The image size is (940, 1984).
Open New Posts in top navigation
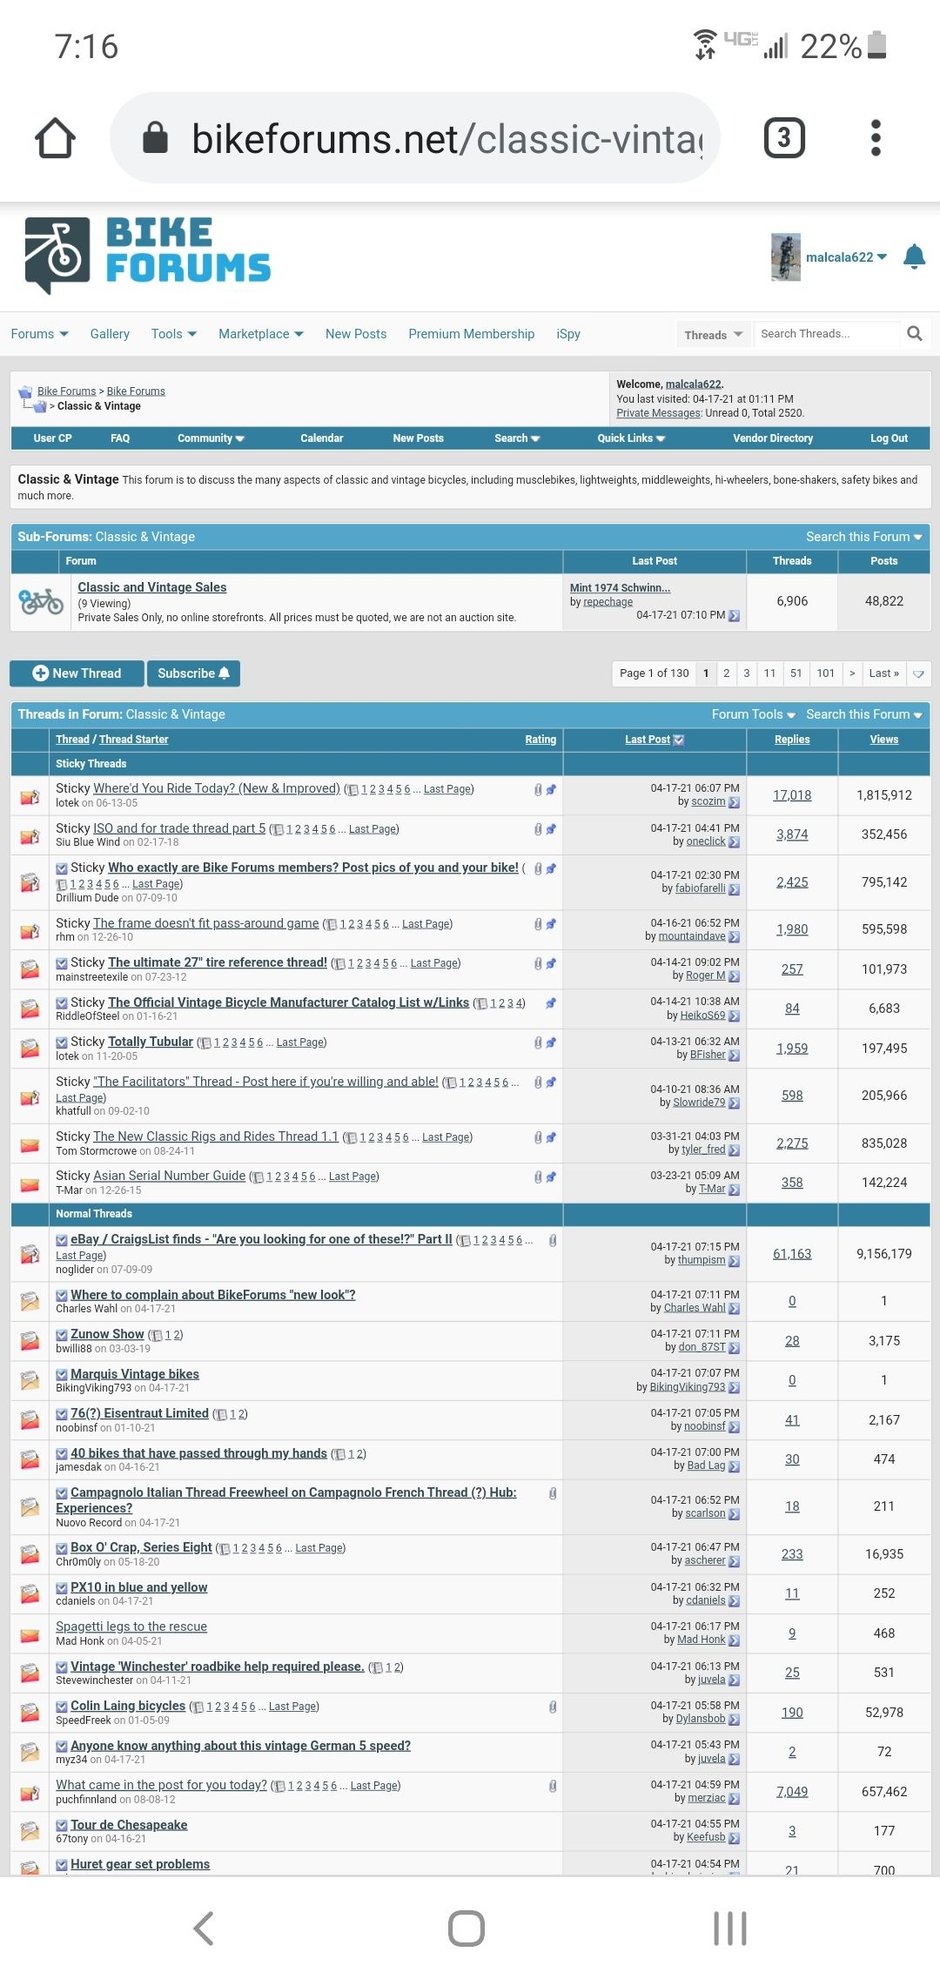click(356, 334)
